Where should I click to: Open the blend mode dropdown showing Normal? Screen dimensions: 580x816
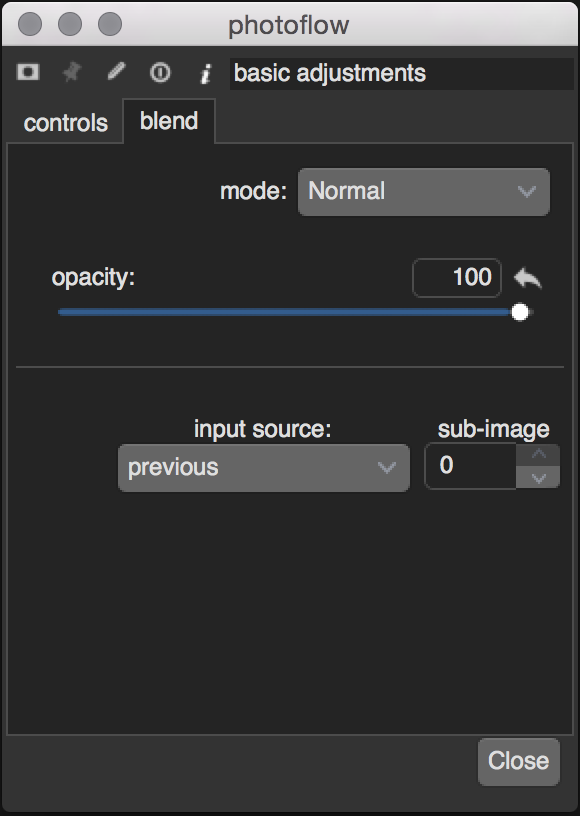pyautogui.click(x=423, y=192)
